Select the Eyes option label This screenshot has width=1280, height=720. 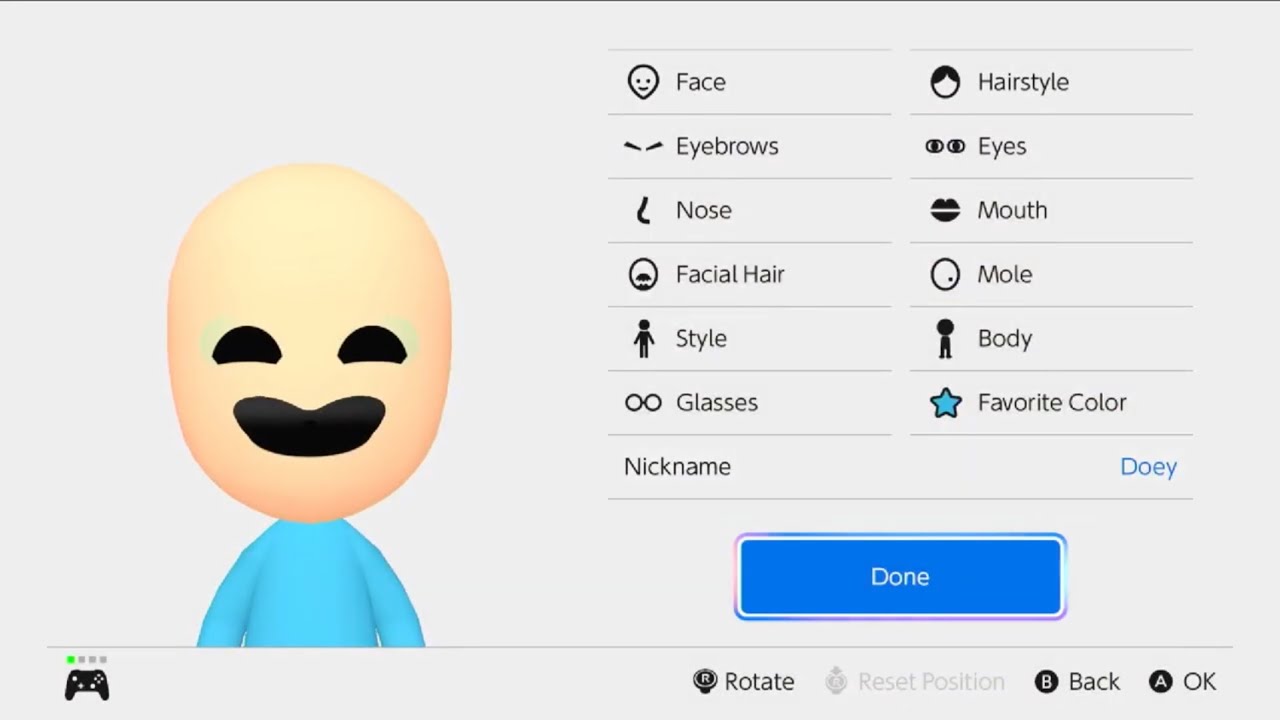(1002, 146)
